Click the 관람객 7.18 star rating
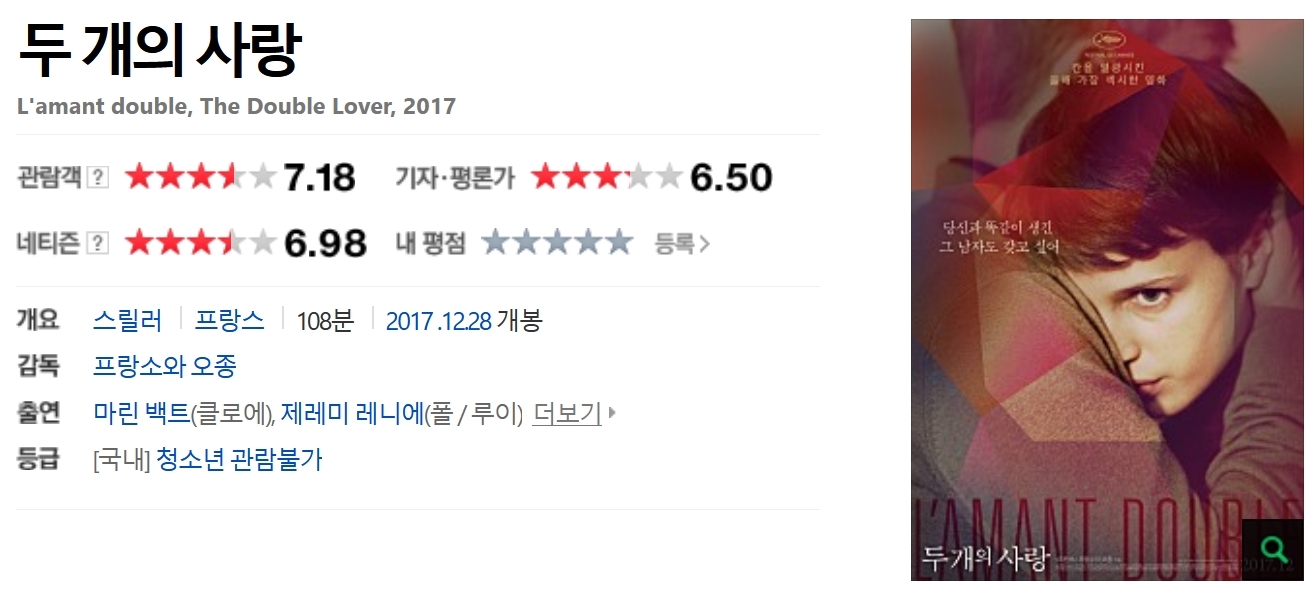Screen dimensions: 1316x598 click(240, 178)
